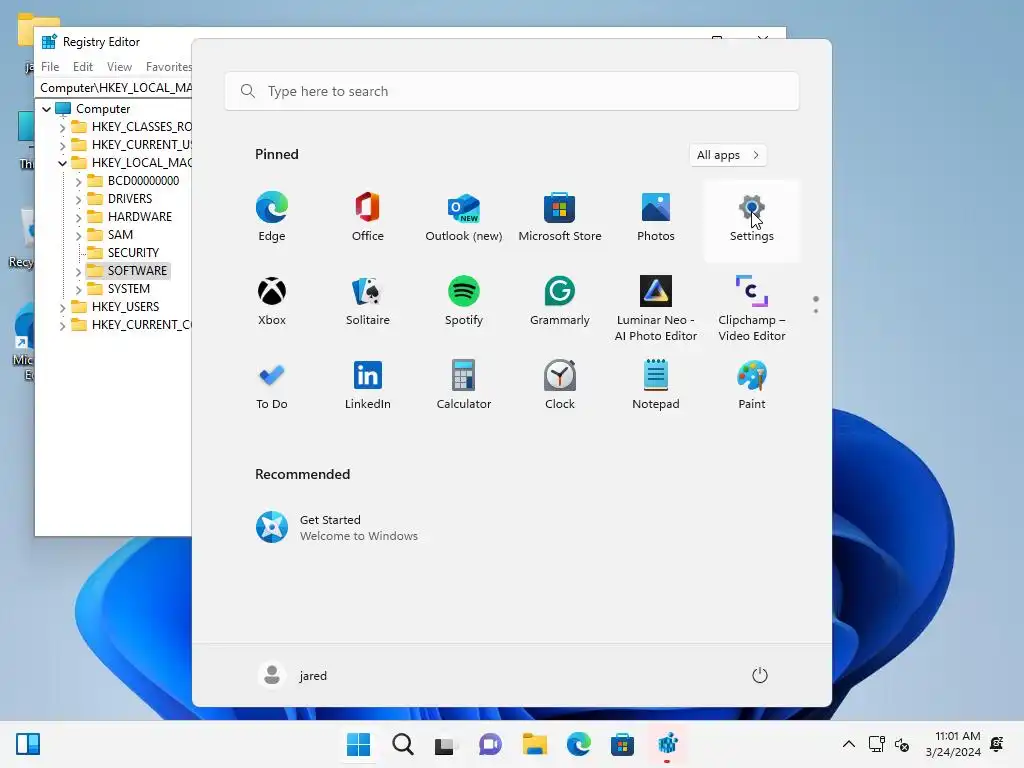
Task: Open Outlook (new) in Start menu
Action: tap(464, 217)
